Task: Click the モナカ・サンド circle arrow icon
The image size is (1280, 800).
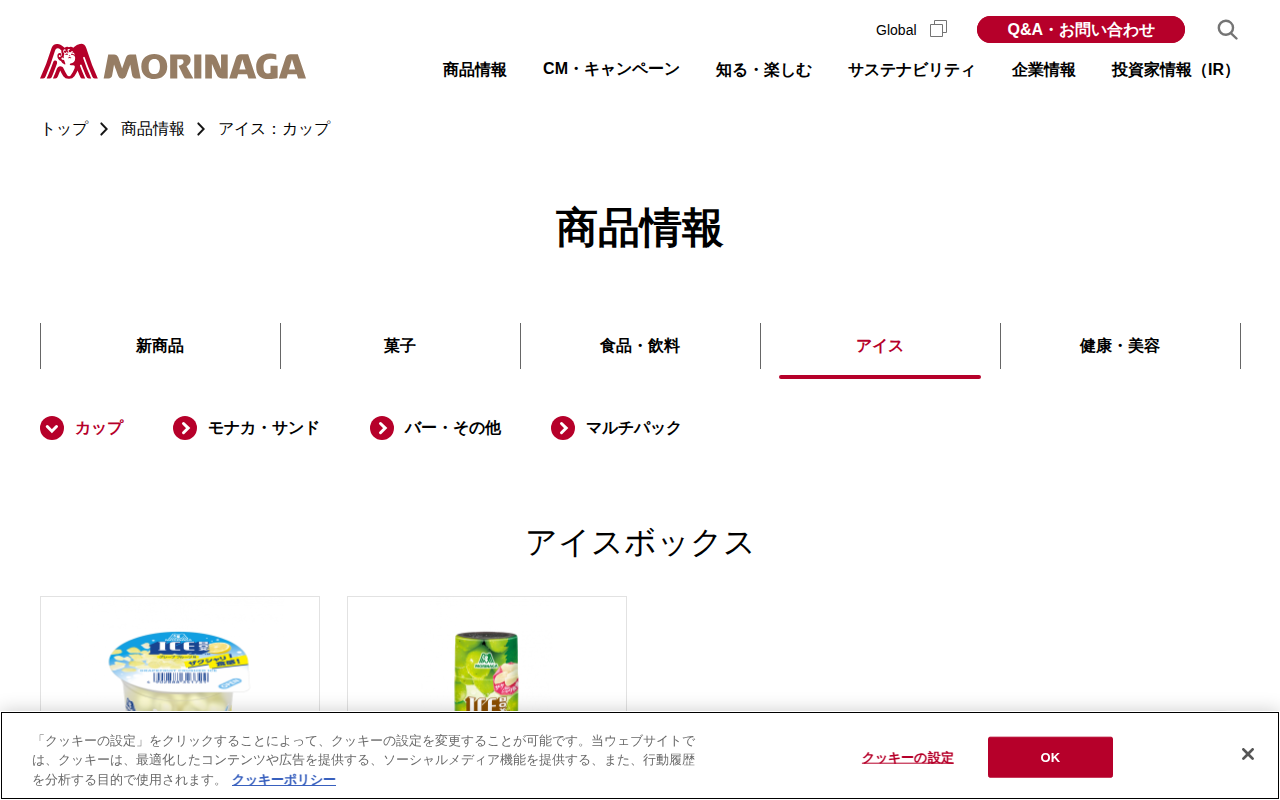Action: click(x=185, y=428)
